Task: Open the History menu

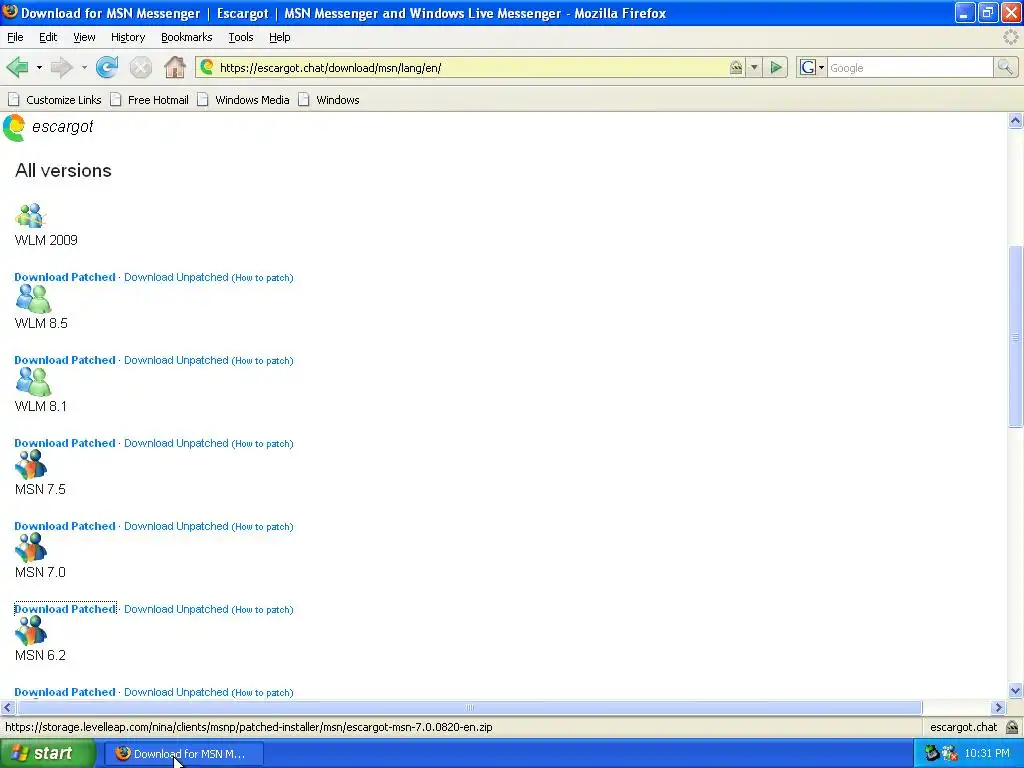Action: [128, 37]
